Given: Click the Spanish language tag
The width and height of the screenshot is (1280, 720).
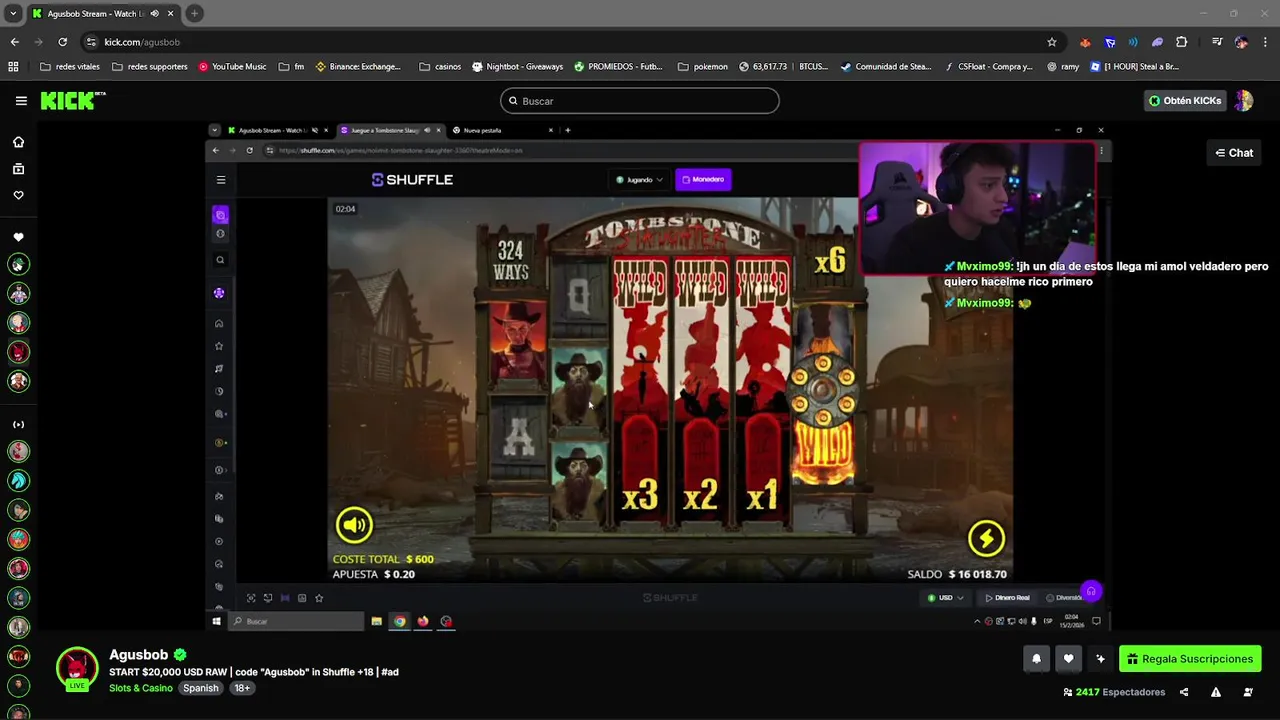Looking at the screenshot, I should pyautogui.click(x=200, y=688).
